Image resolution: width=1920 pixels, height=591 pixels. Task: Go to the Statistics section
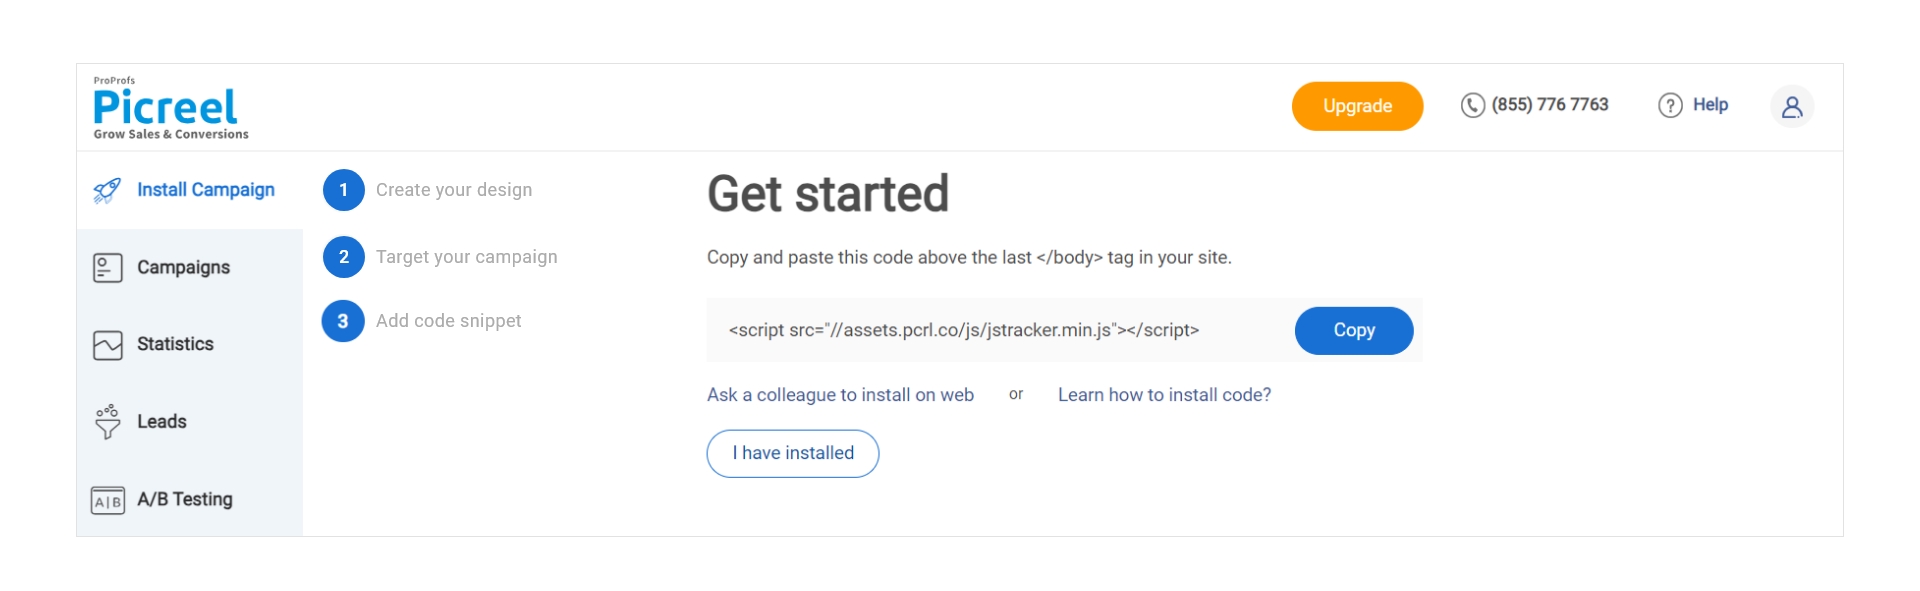(x=175, y=344)
